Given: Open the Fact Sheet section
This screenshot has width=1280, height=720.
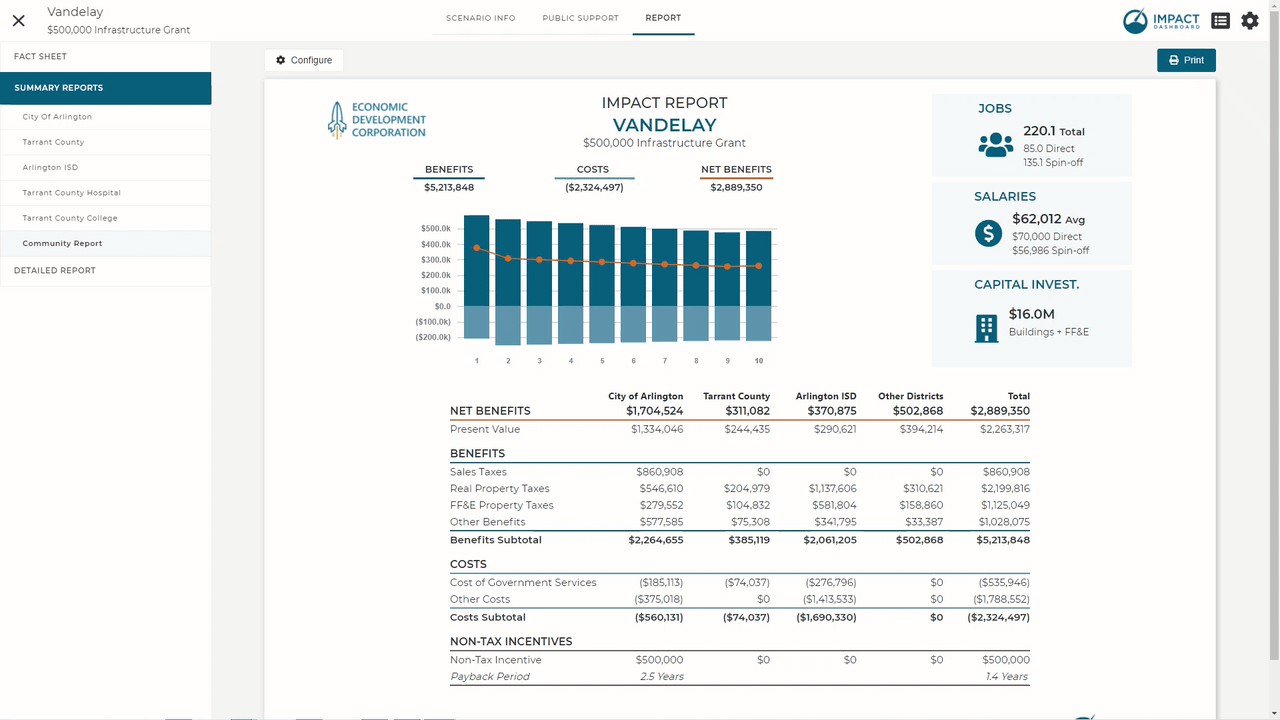Looking at the screenshot, I should 105,57.
